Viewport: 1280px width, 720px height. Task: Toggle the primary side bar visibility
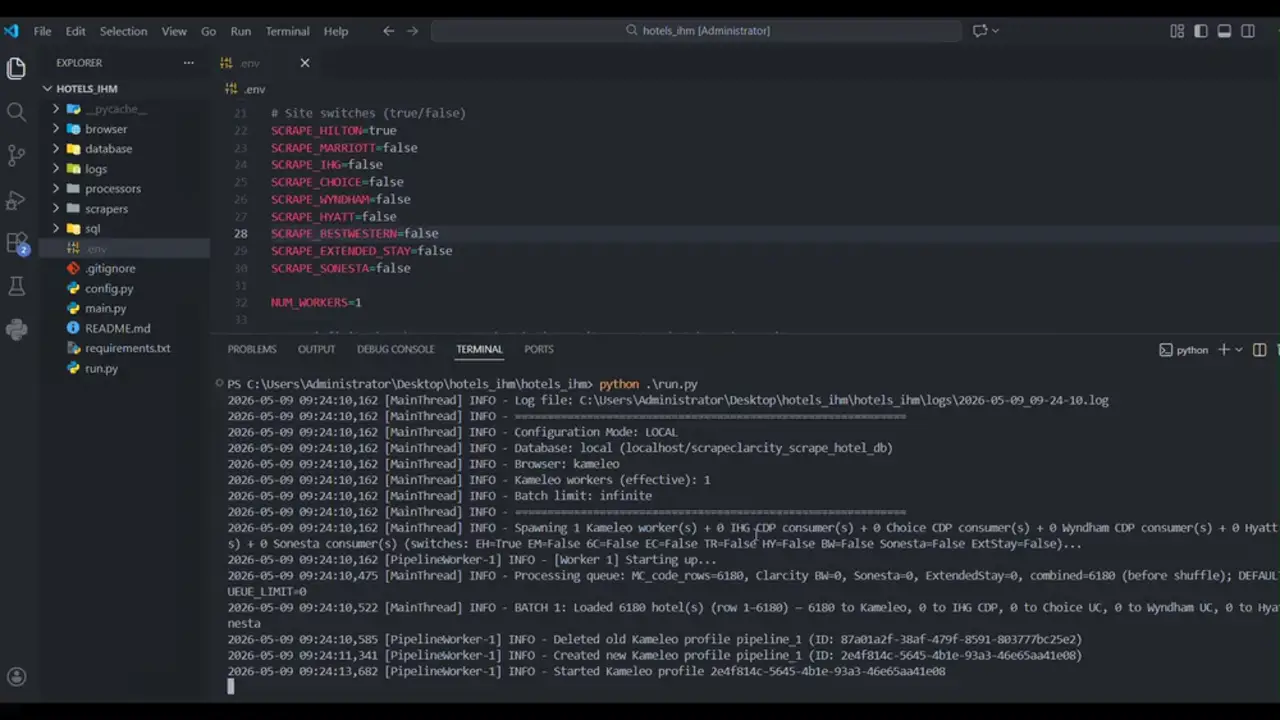1201,31
